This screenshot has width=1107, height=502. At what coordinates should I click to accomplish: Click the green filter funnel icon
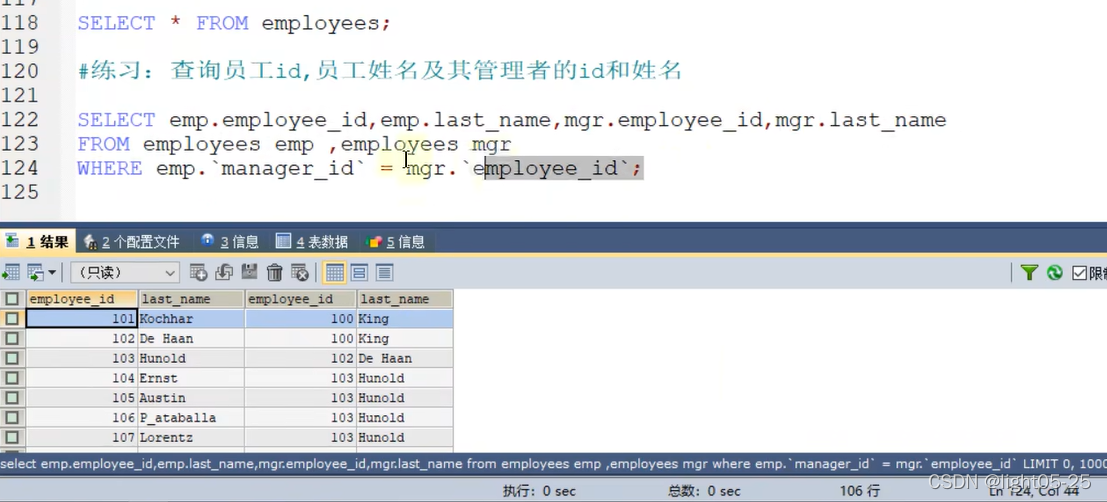[1029, 273]
